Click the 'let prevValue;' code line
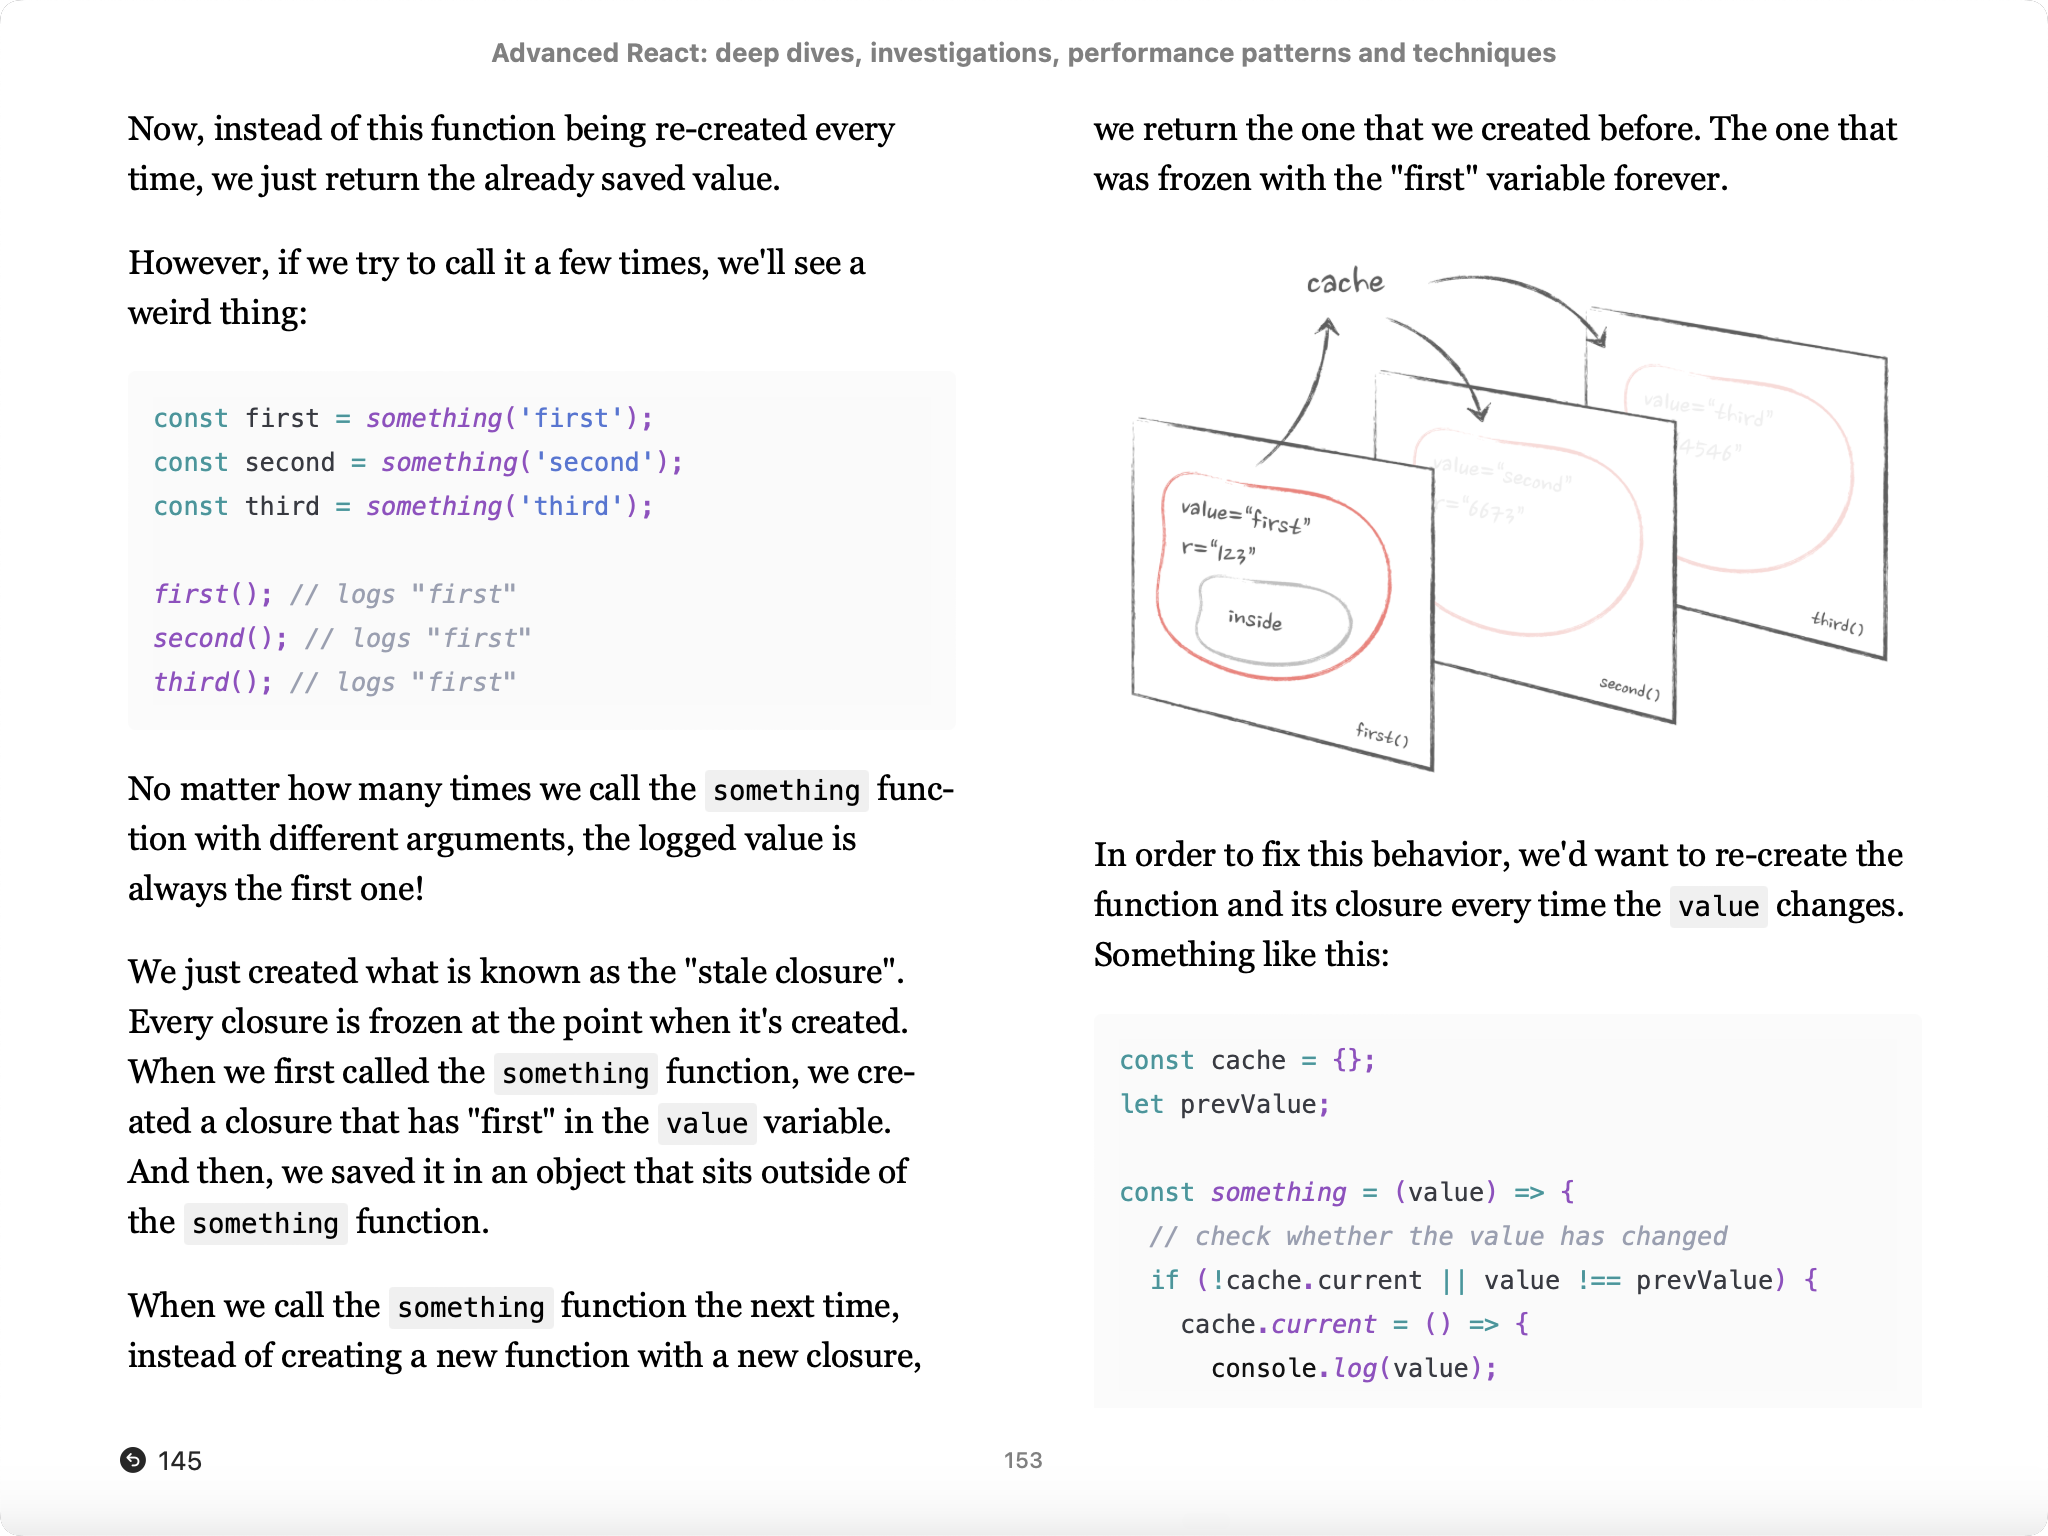Viewport: 2048px width, 1536px height. (x=1224, y=1104)
